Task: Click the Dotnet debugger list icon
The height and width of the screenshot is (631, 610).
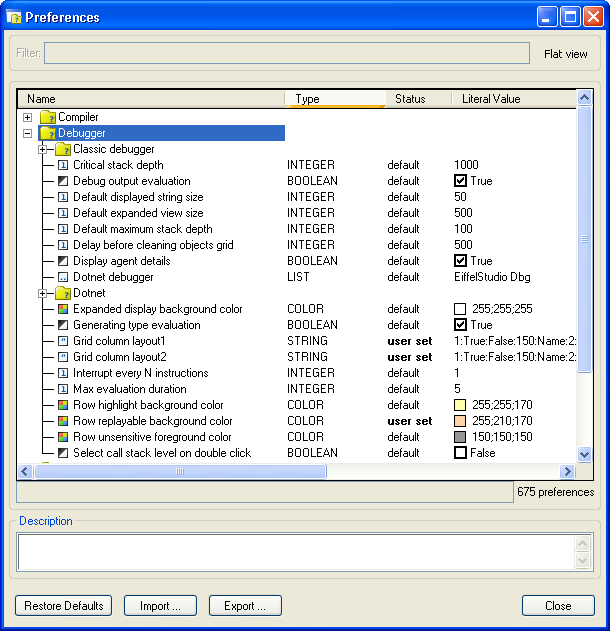Action: point(63,277)
